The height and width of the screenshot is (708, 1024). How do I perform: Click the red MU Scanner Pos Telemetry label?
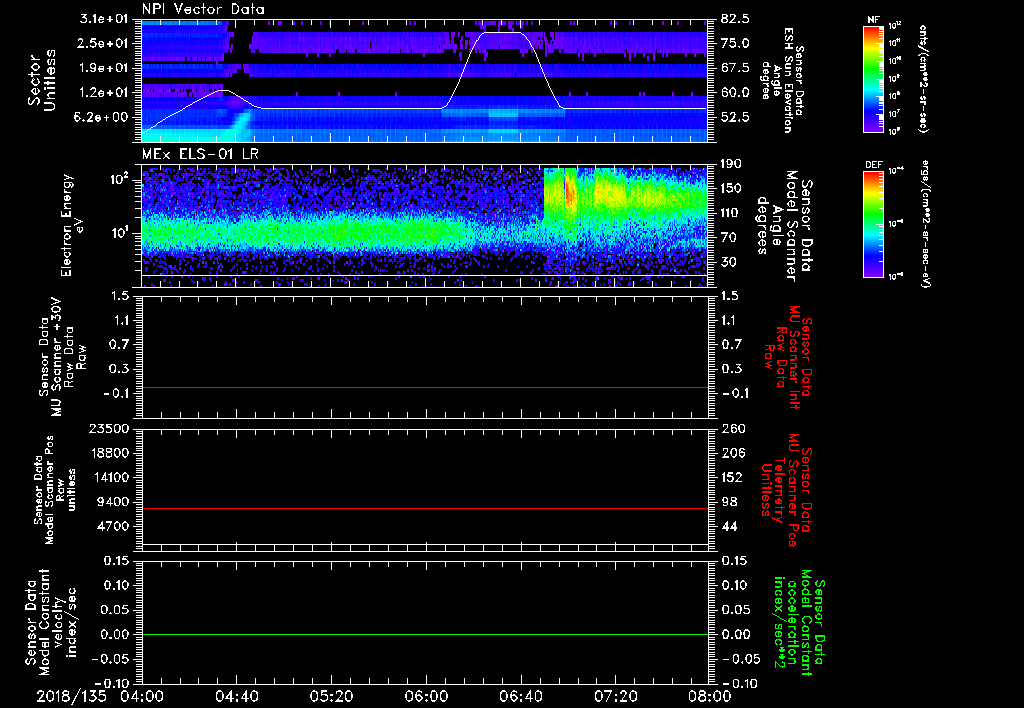tap(785, 490)
